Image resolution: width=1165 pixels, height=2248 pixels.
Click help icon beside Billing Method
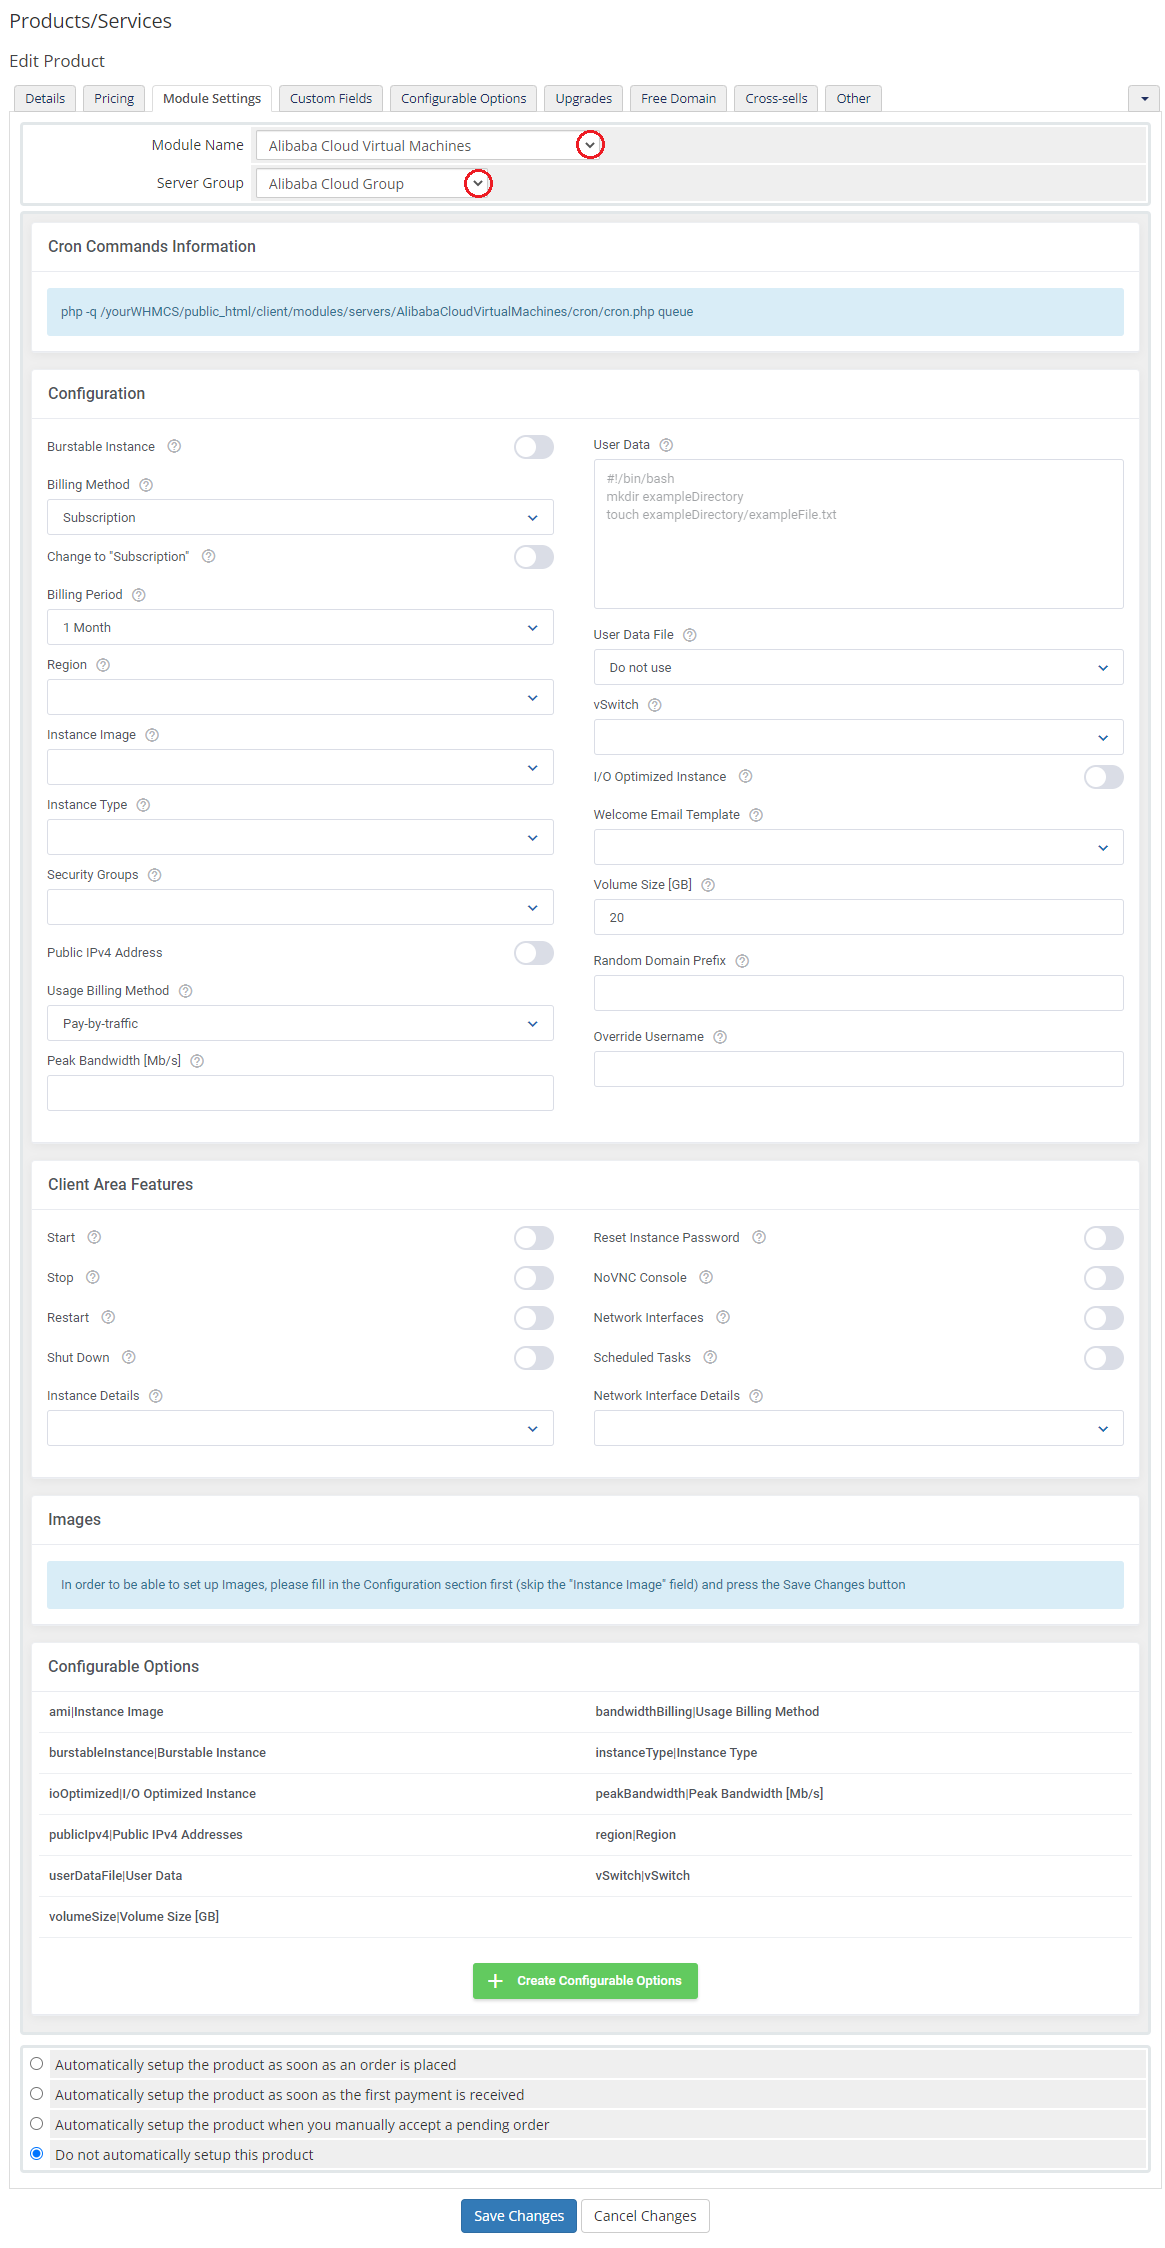pos(146,485)
